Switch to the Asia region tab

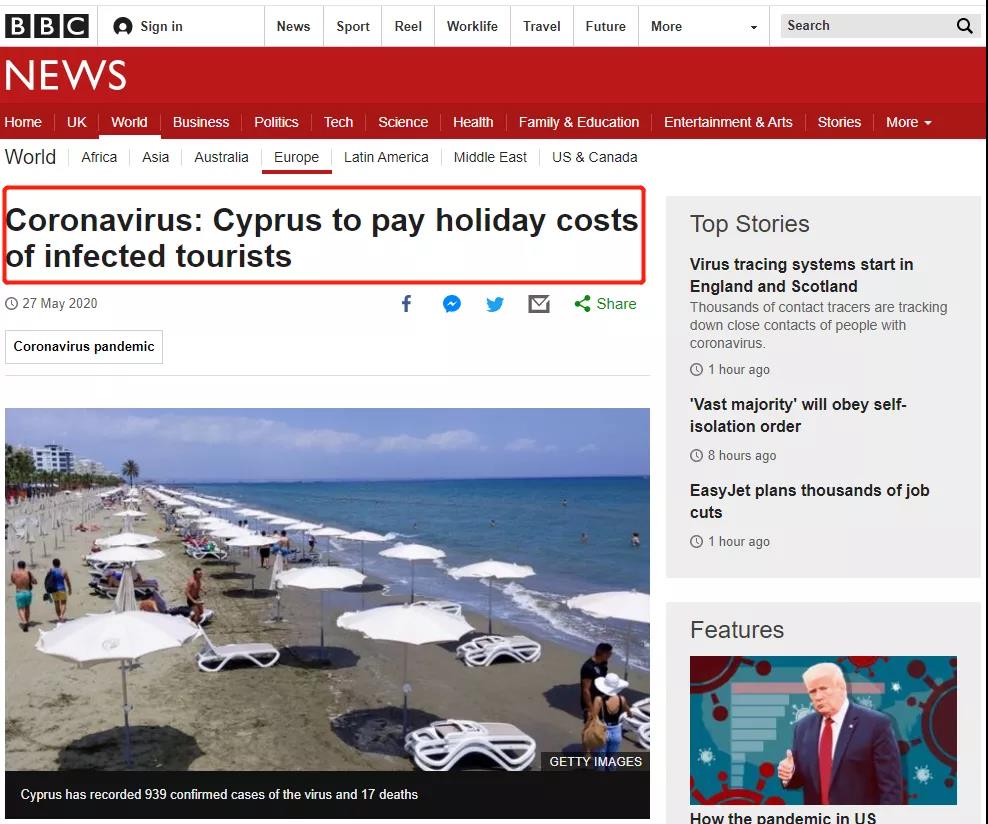pos(155,157)
